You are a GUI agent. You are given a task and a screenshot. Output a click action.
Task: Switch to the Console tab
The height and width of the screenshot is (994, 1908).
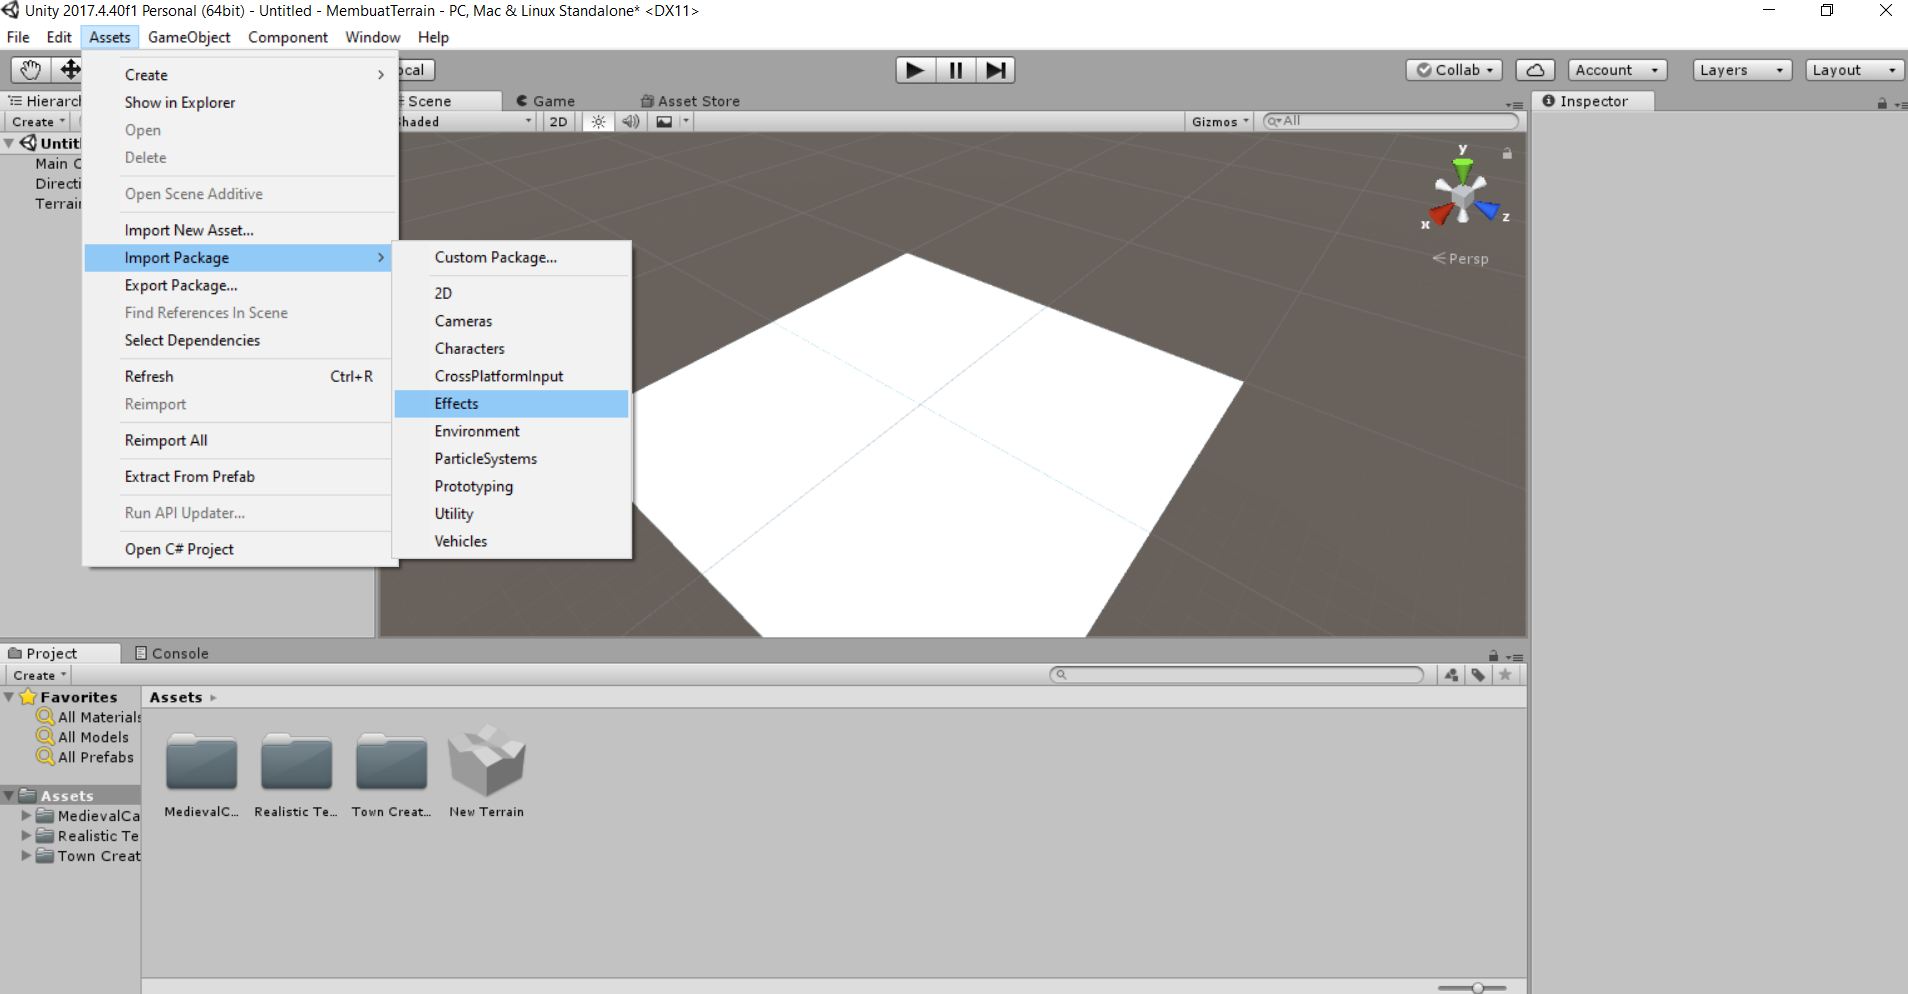(178, 653)
